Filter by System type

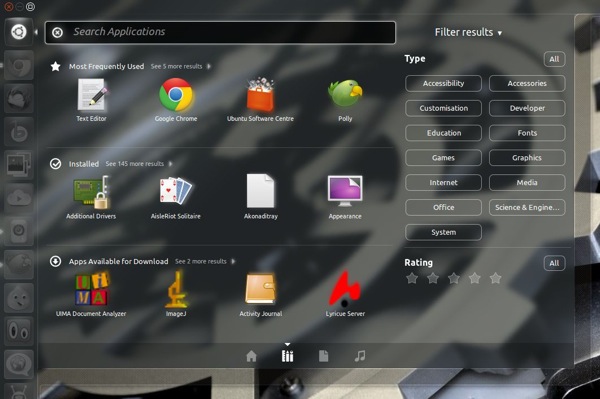point(443,232)
